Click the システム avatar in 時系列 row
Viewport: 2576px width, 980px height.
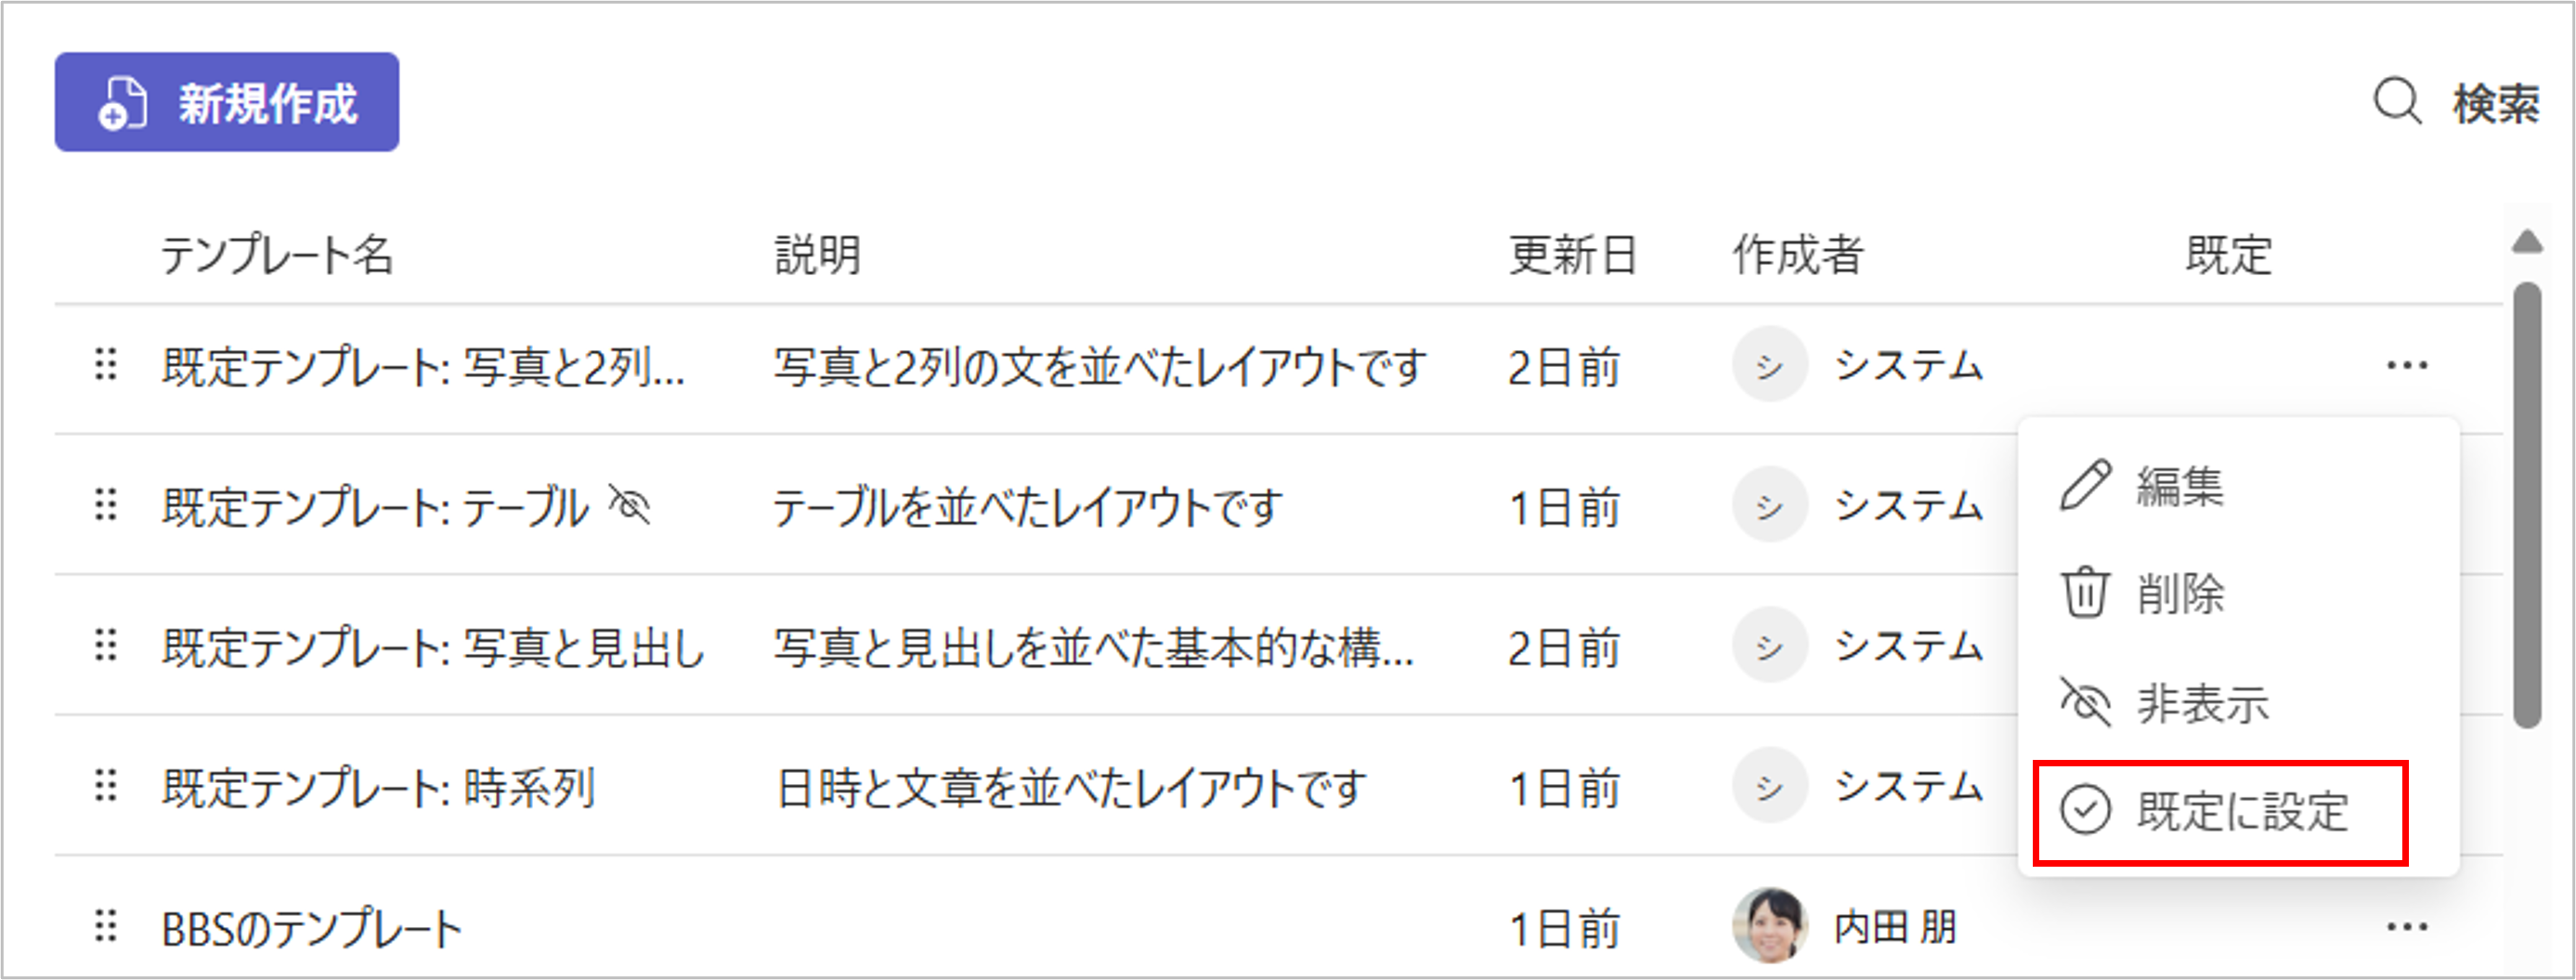coord(1769,787)
